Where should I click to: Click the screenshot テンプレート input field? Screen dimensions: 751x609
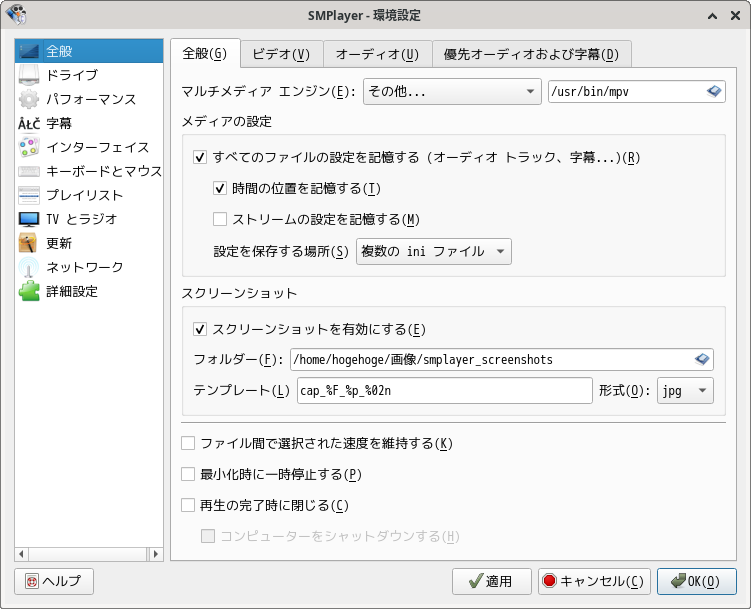click(x=445, y=390)
